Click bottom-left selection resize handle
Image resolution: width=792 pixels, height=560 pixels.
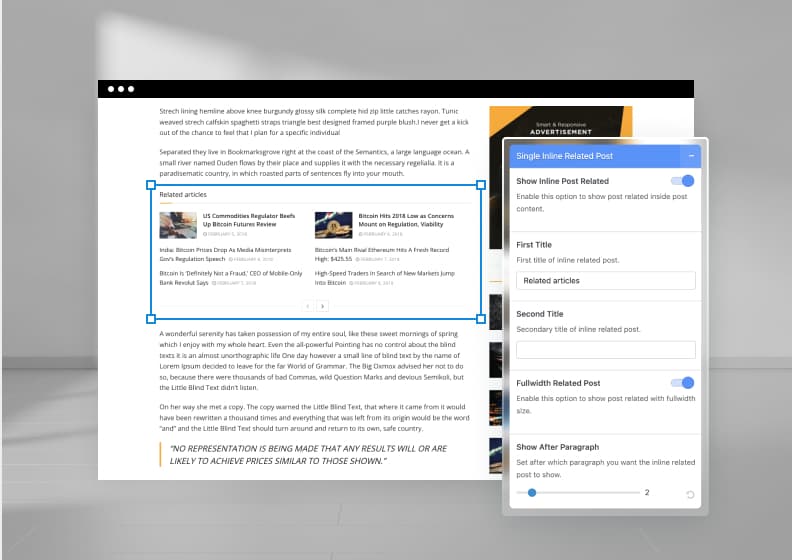click(x=151, y=319)
